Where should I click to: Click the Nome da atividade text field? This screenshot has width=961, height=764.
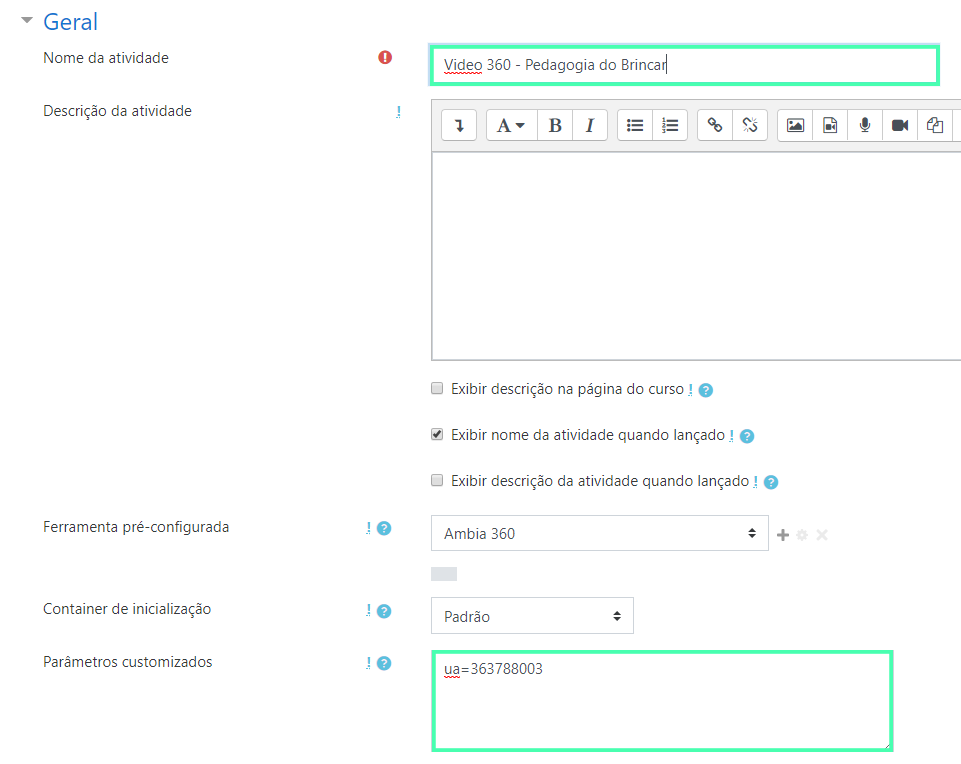click(x=684, y=65)
